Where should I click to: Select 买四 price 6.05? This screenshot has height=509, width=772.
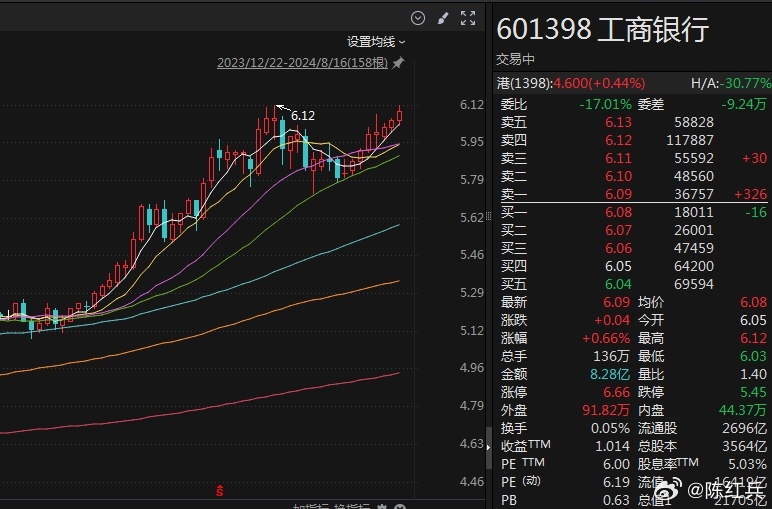[618, 266]
